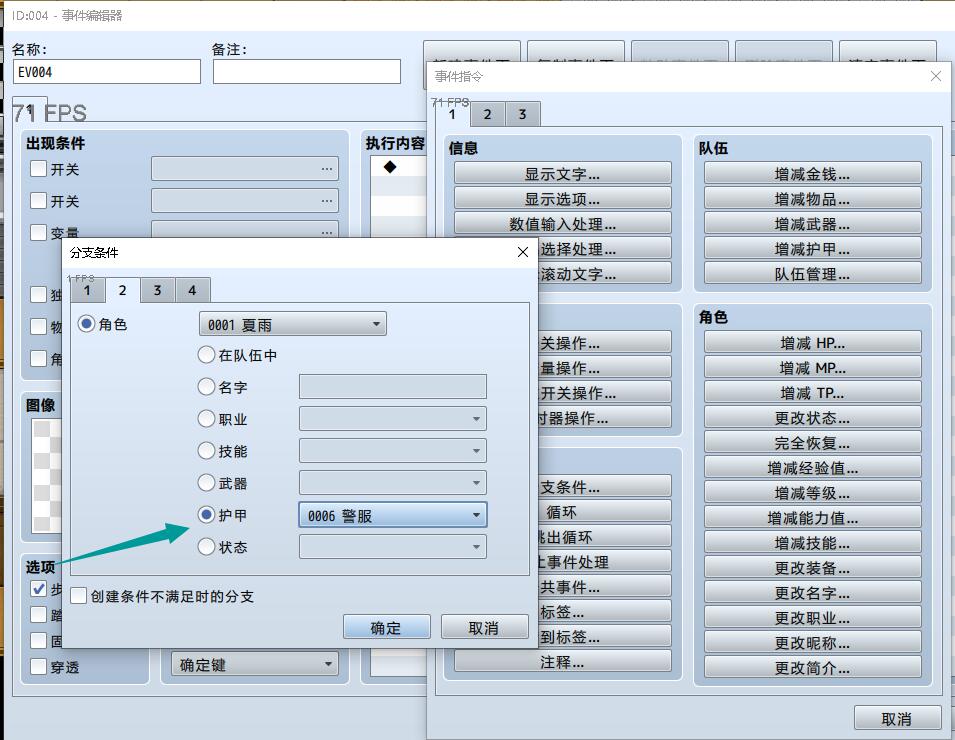The image size is (955, 740).
Task: Select the 名字 radio option
Action: tap(206, 387)
